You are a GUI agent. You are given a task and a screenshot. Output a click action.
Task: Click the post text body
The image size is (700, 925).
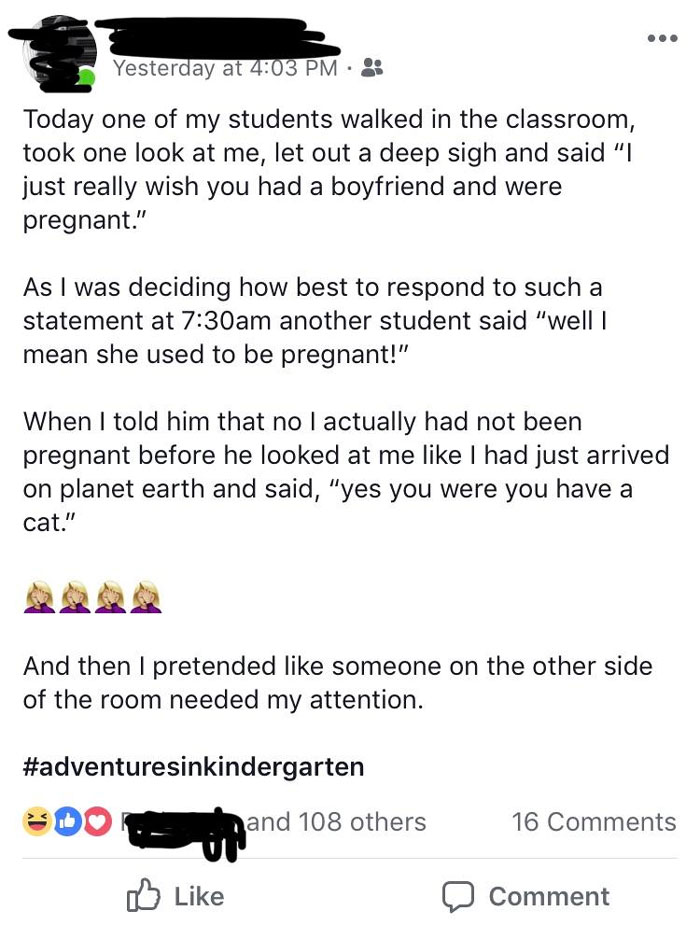pyautogui.click(x=340, y=300)
